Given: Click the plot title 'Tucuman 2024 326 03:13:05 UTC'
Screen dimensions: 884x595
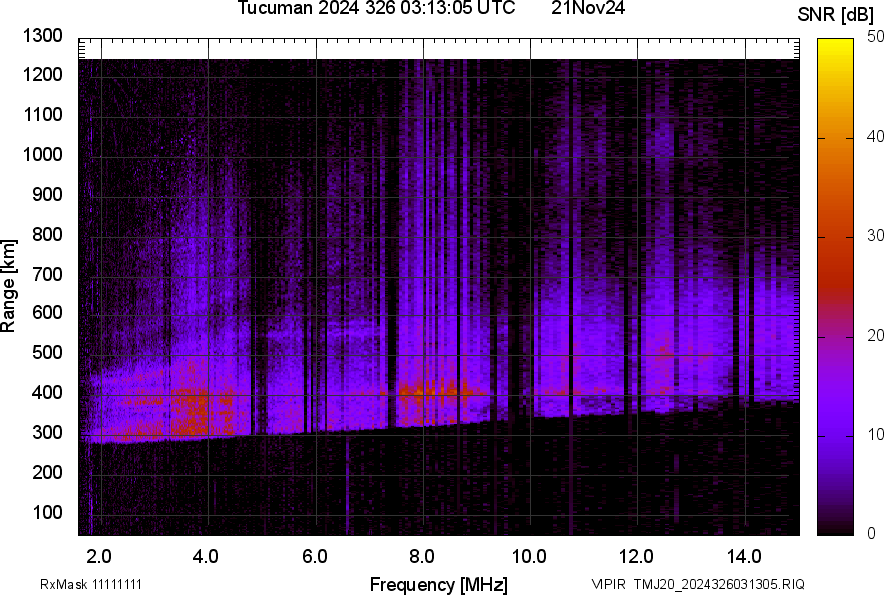Looking at the screenshot, I should 376,9.
